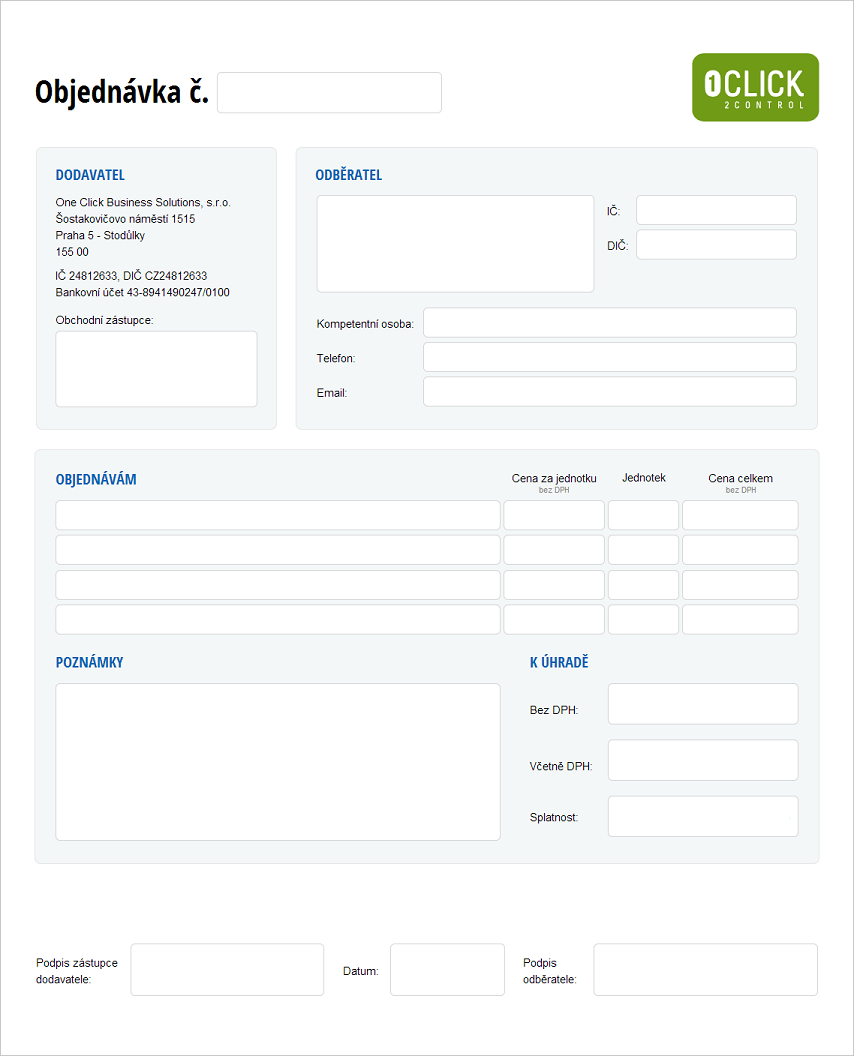Focus the Splatnost field
854x1056 pixels.
703,816
